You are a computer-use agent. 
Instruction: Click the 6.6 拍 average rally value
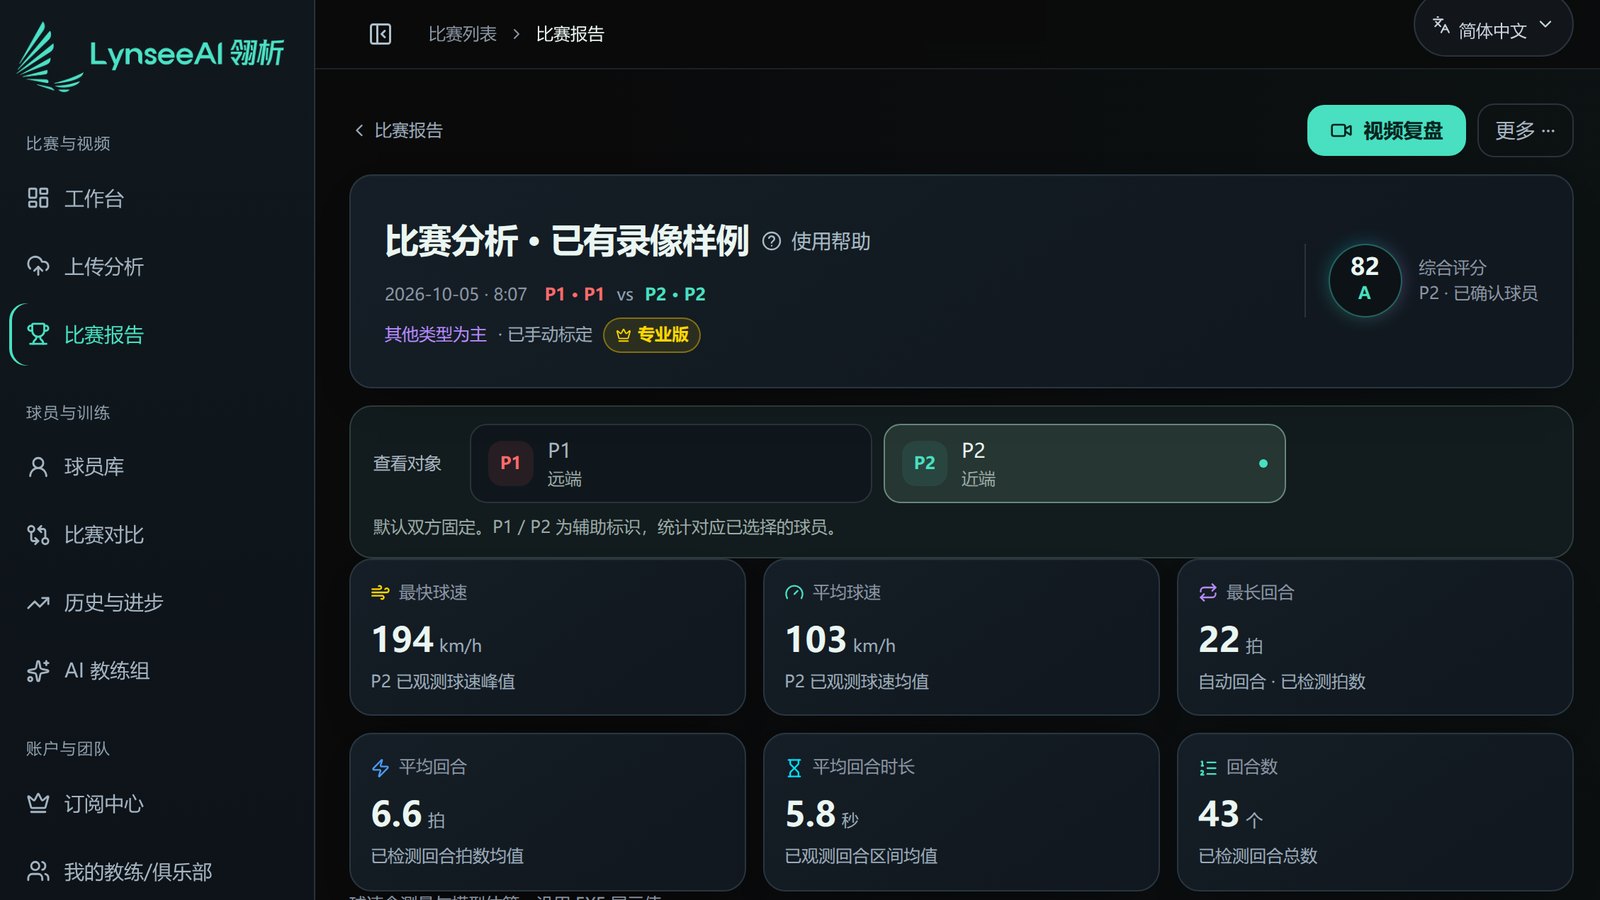pyautogui.click(x=408, y=814)
